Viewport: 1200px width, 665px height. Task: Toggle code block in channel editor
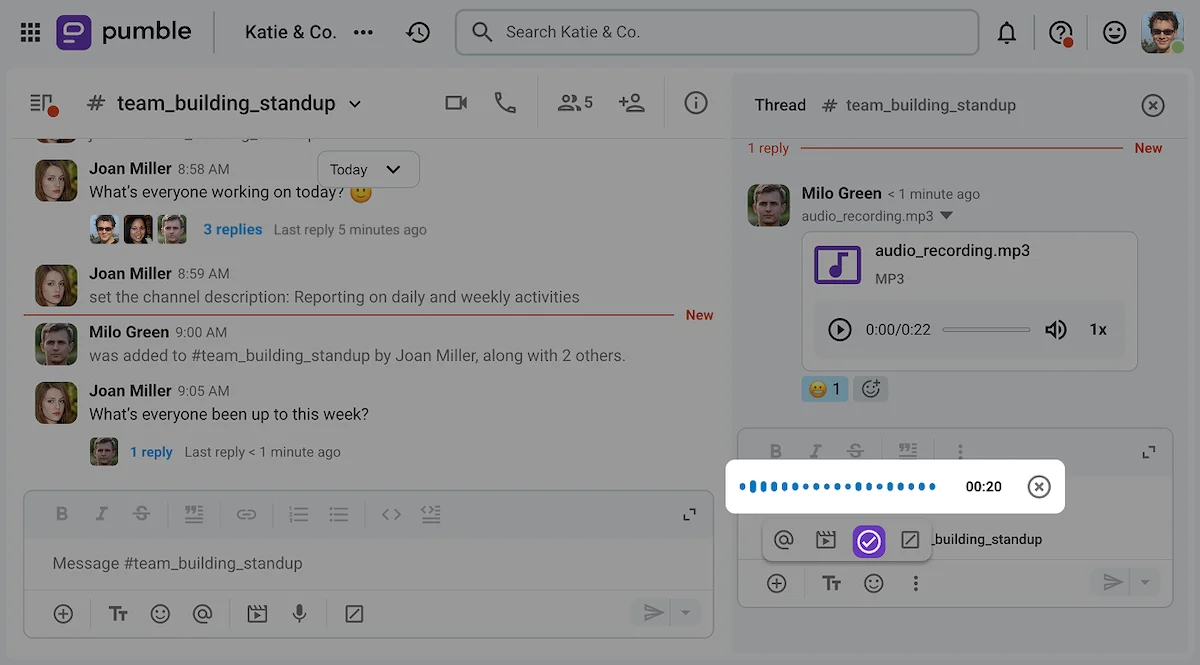pyautogui.click(x=431, y=514)
